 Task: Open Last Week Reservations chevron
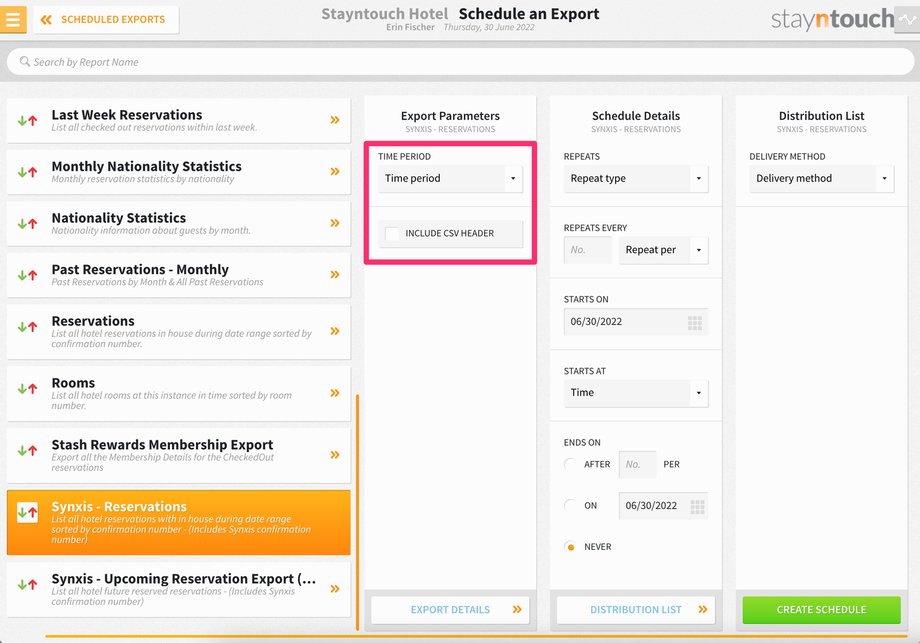335,120
